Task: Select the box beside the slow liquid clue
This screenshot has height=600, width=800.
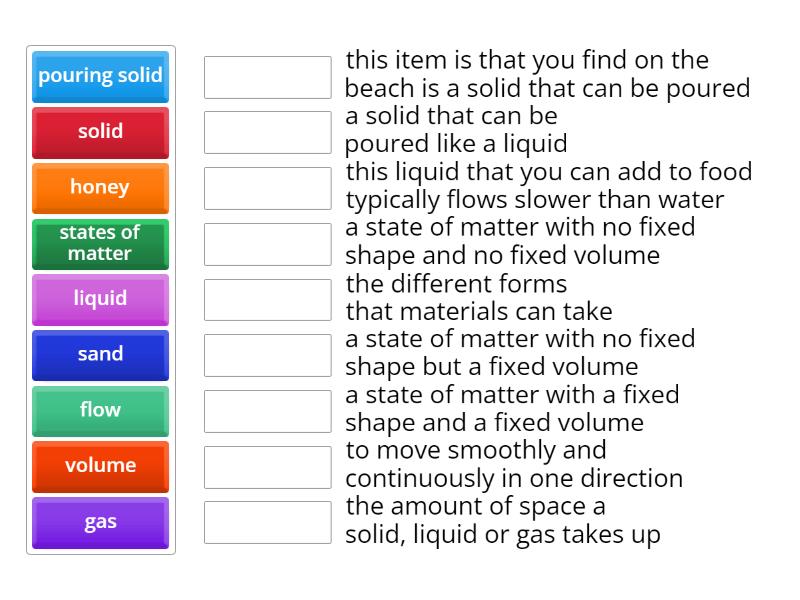Action: (266, 188)
